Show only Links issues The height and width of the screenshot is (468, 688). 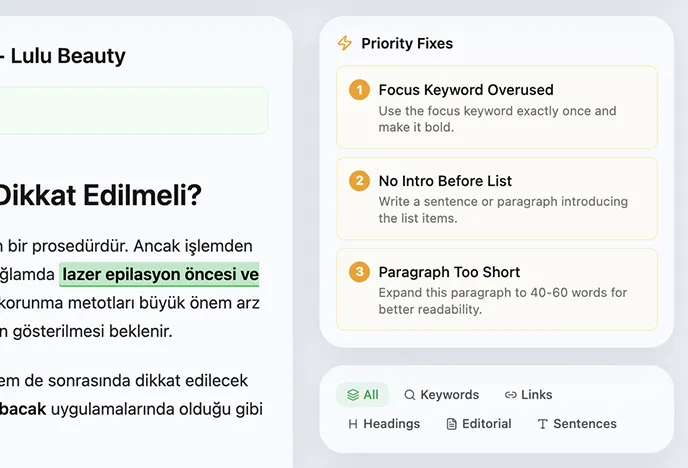click(x=528, y=395)
